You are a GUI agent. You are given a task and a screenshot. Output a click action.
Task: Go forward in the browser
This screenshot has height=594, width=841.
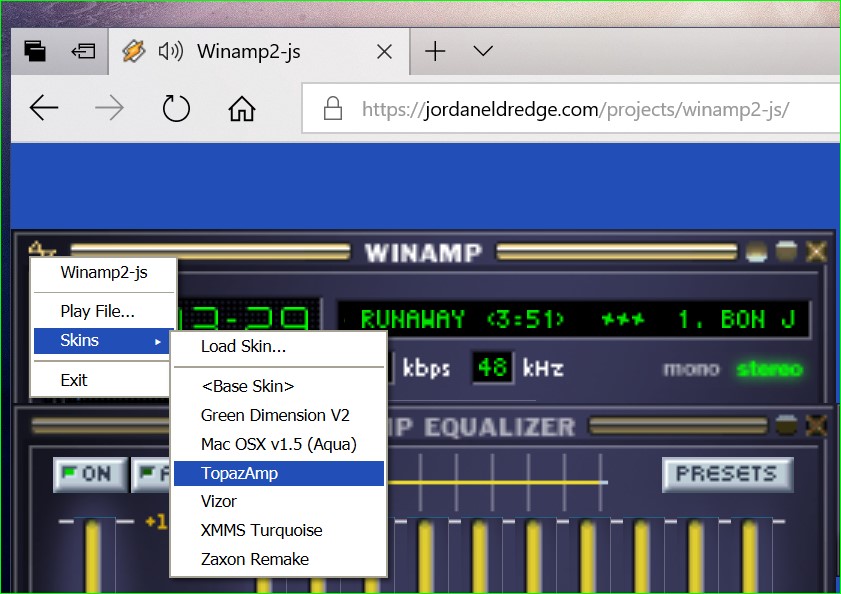point(109,109)
